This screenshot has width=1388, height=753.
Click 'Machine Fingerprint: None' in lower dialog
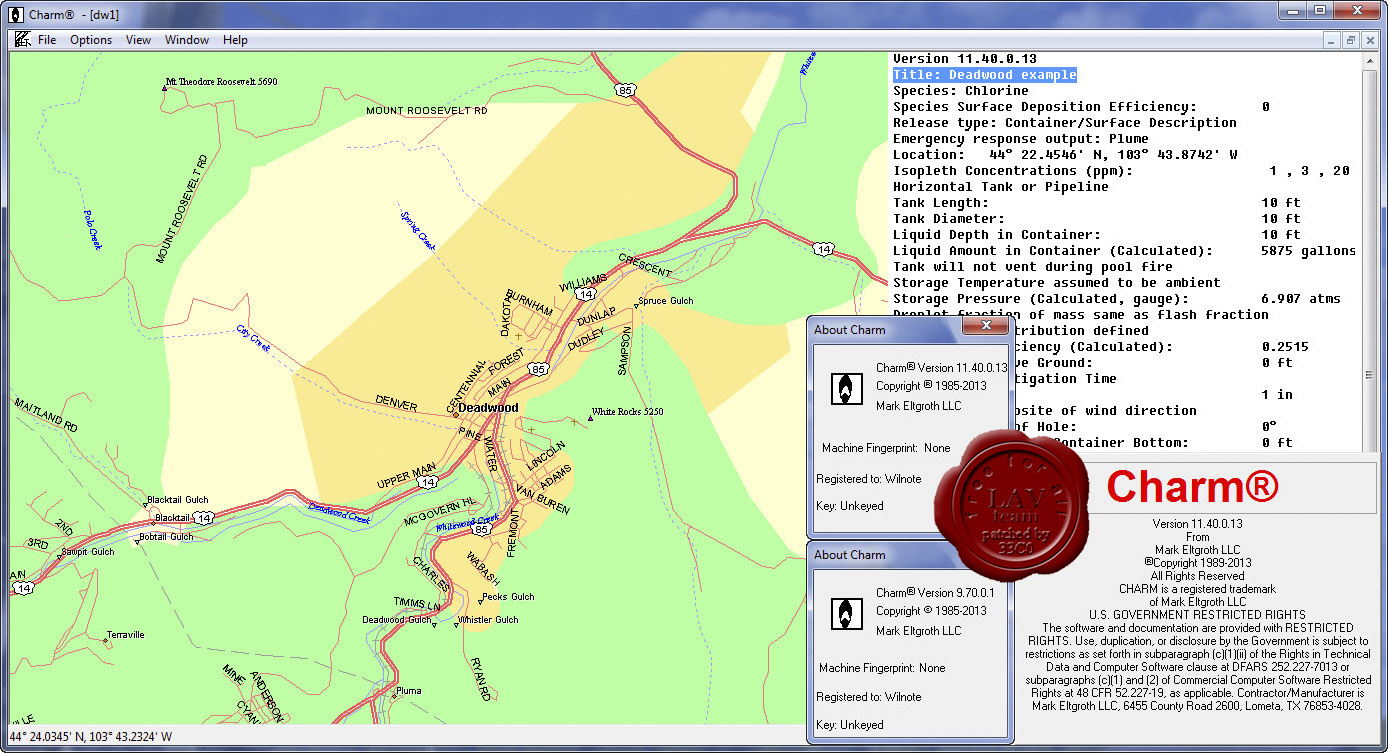(x=882, y=668)
